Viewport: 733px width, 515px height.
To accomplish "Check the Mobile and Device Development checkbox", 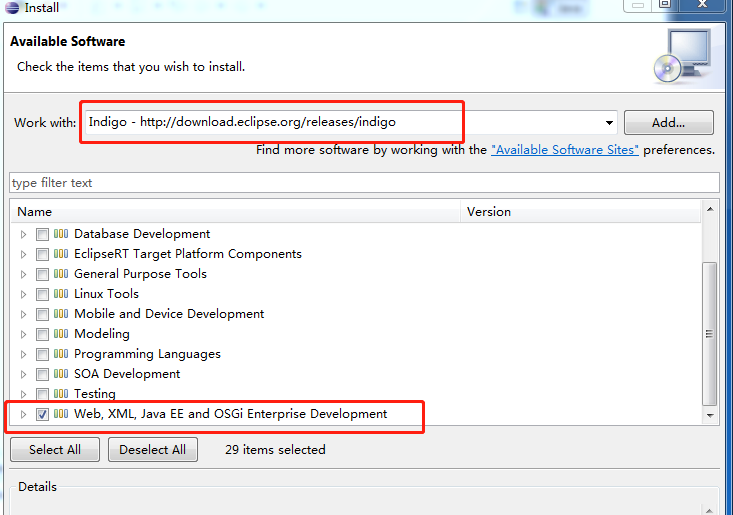I will [x=42, y=315].
